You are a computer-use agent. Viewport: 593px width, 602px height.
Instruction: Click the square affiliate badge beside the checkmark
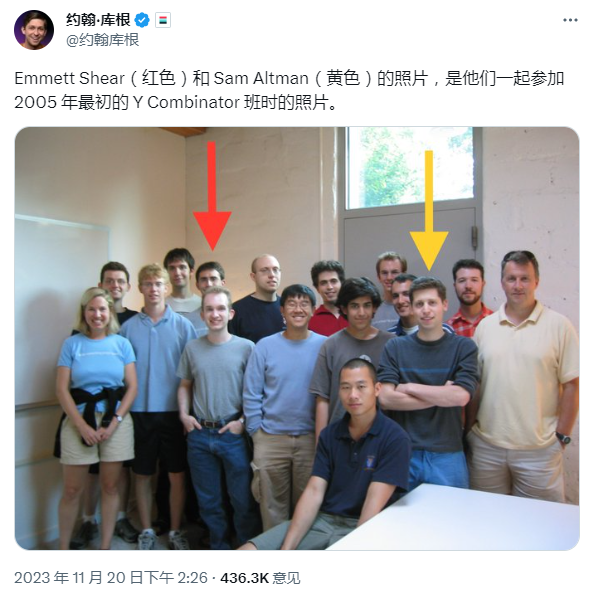pos(163,20)
